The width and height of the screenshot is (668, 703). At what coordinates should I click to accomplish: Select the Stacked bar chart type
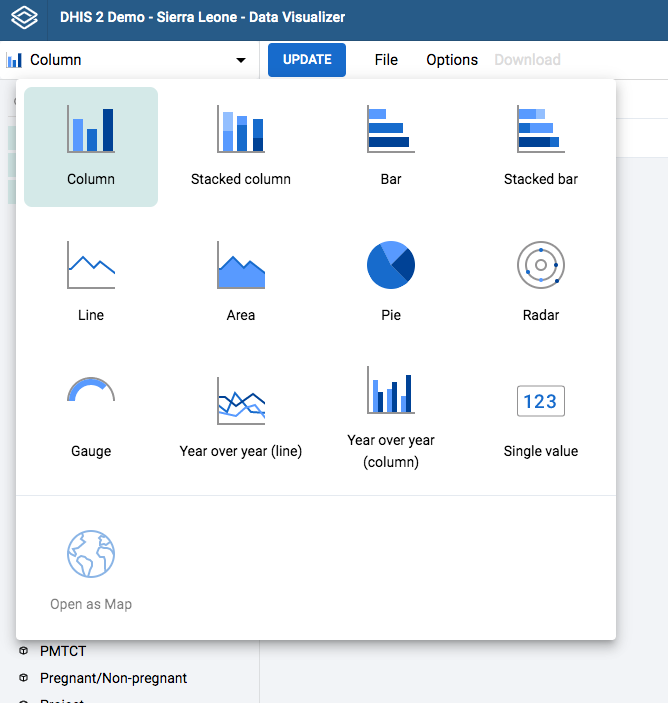pyautogui.click(x=541, y=147)
